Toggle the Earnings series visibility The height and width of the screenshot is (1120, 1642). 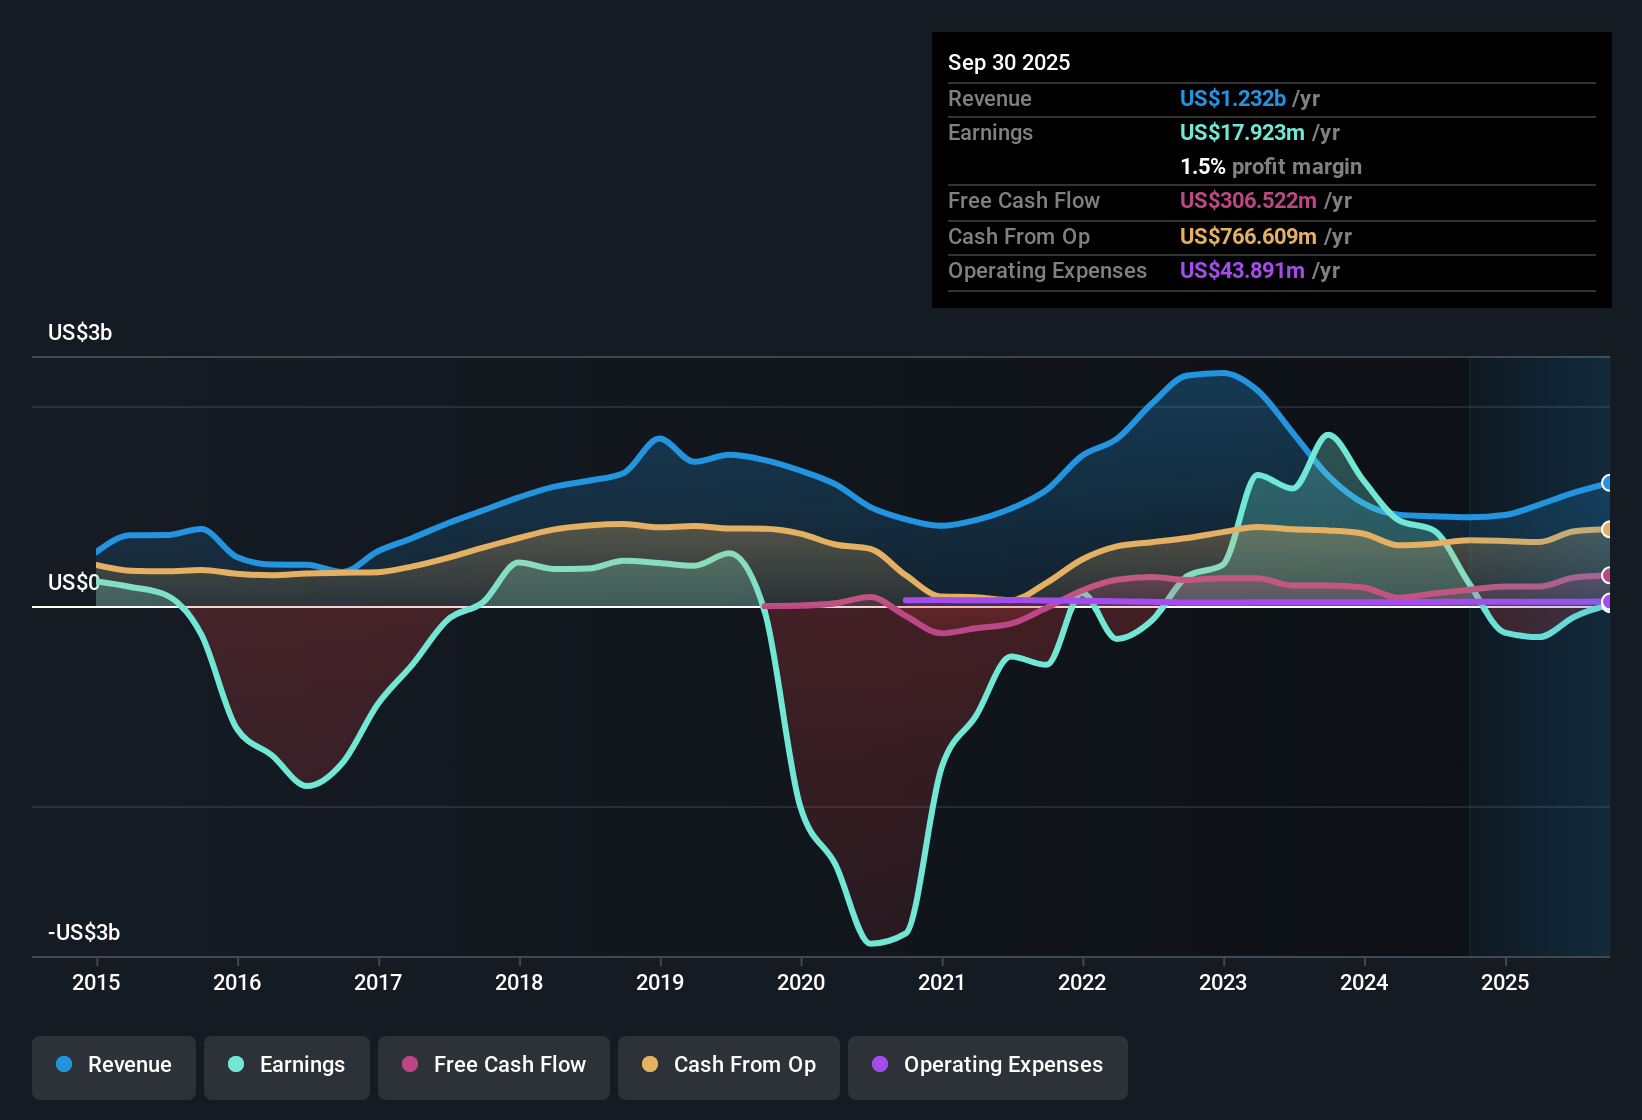pos(287,1066)
